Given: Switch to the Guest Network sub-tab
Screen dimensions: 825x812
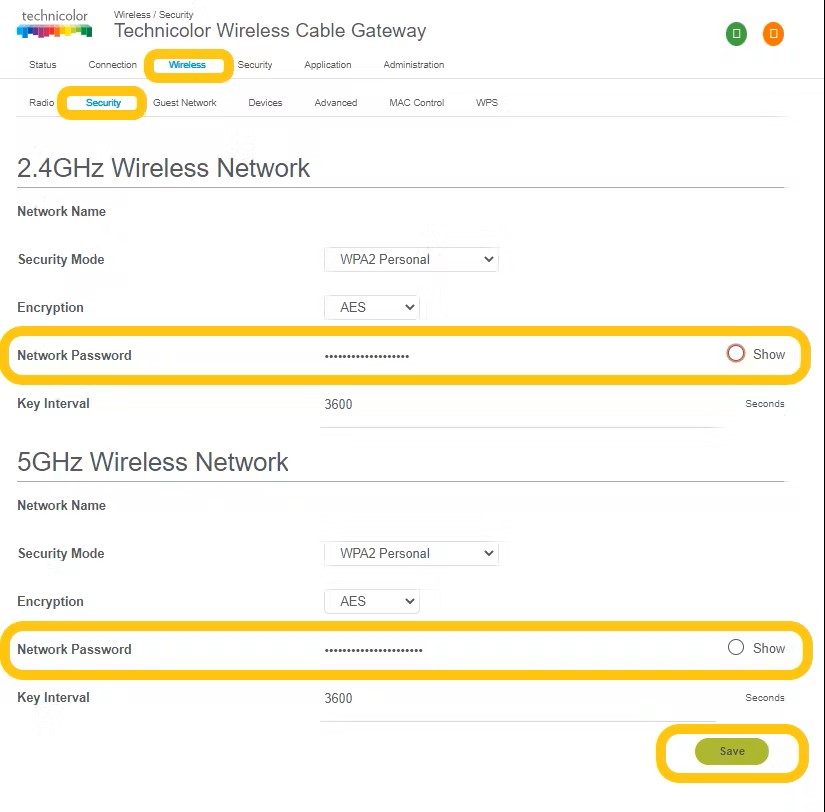Looking at the screenshot, I should 185,103.
